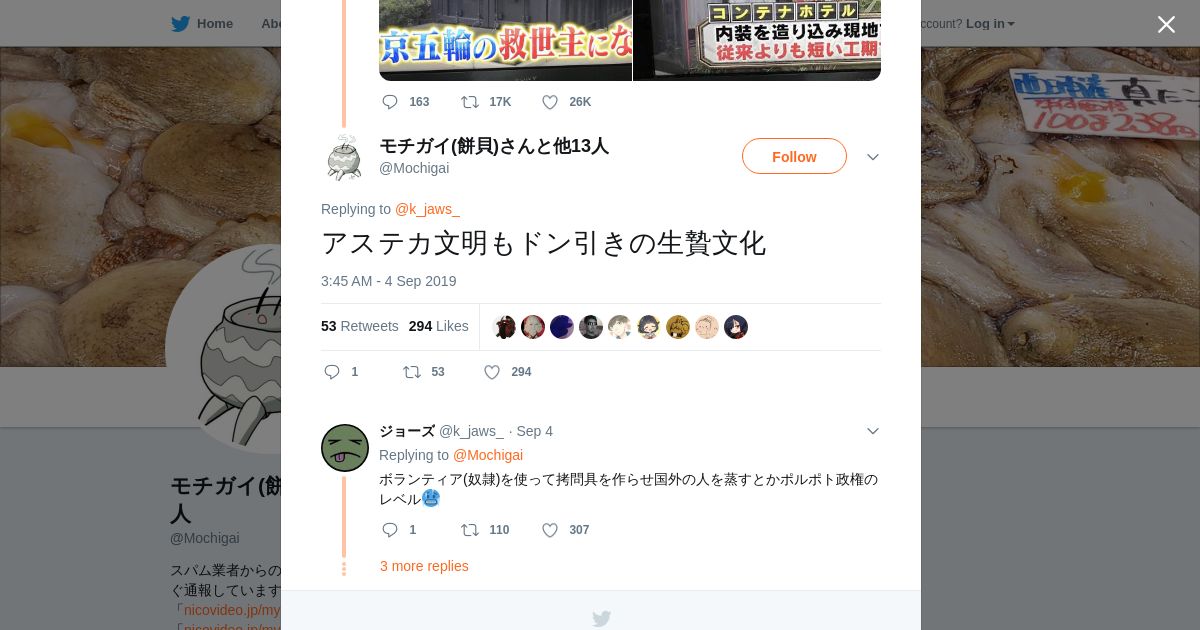Retweet the top tweet showing 17K
1200x630 pixels.
470,102
